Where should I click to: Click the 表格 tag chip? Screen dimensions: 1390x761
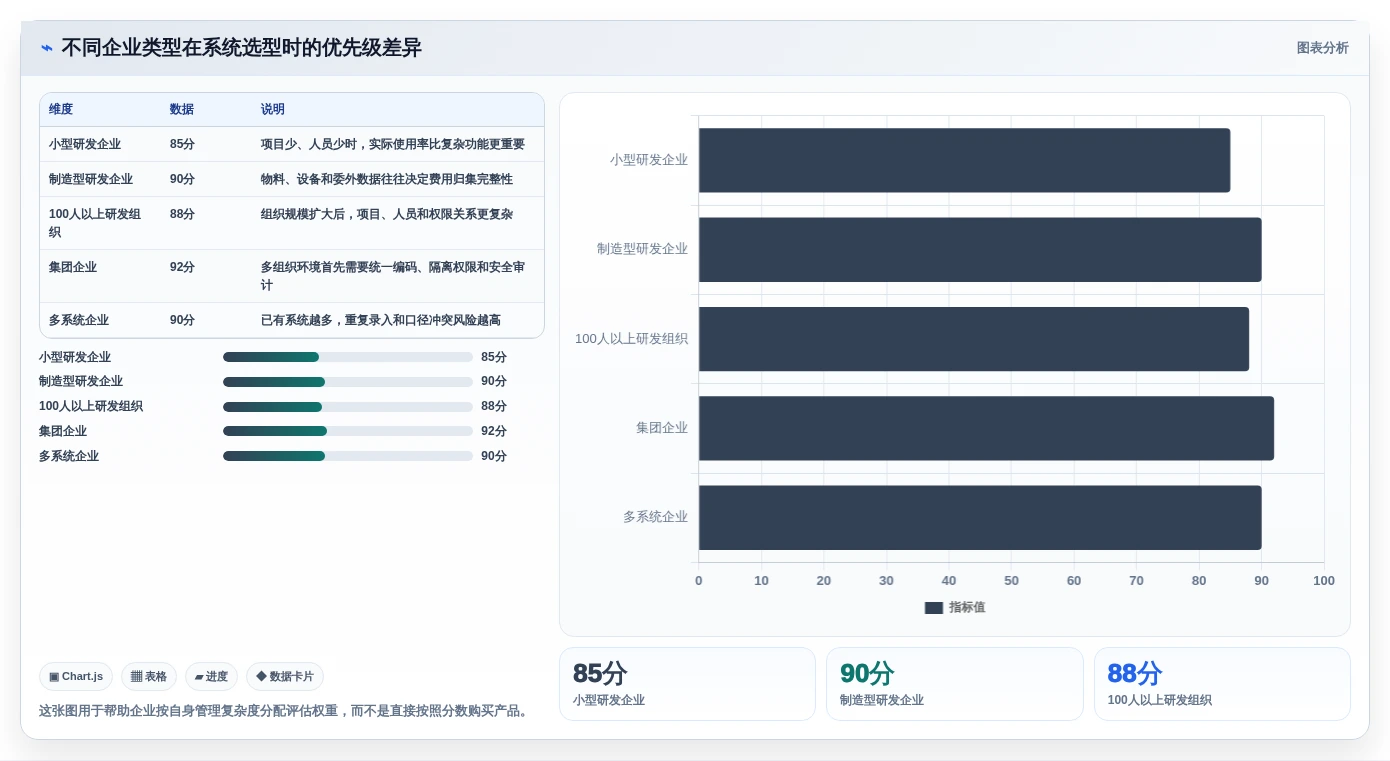149,677
